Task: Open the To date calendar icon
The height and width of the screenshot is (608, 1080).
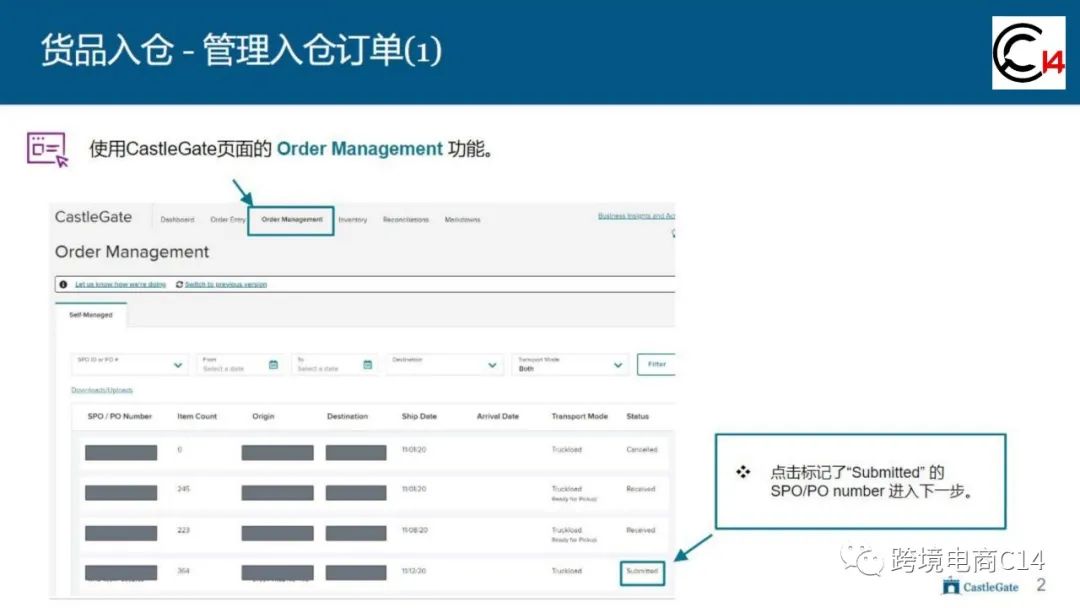Action: (x=368, y=365)
